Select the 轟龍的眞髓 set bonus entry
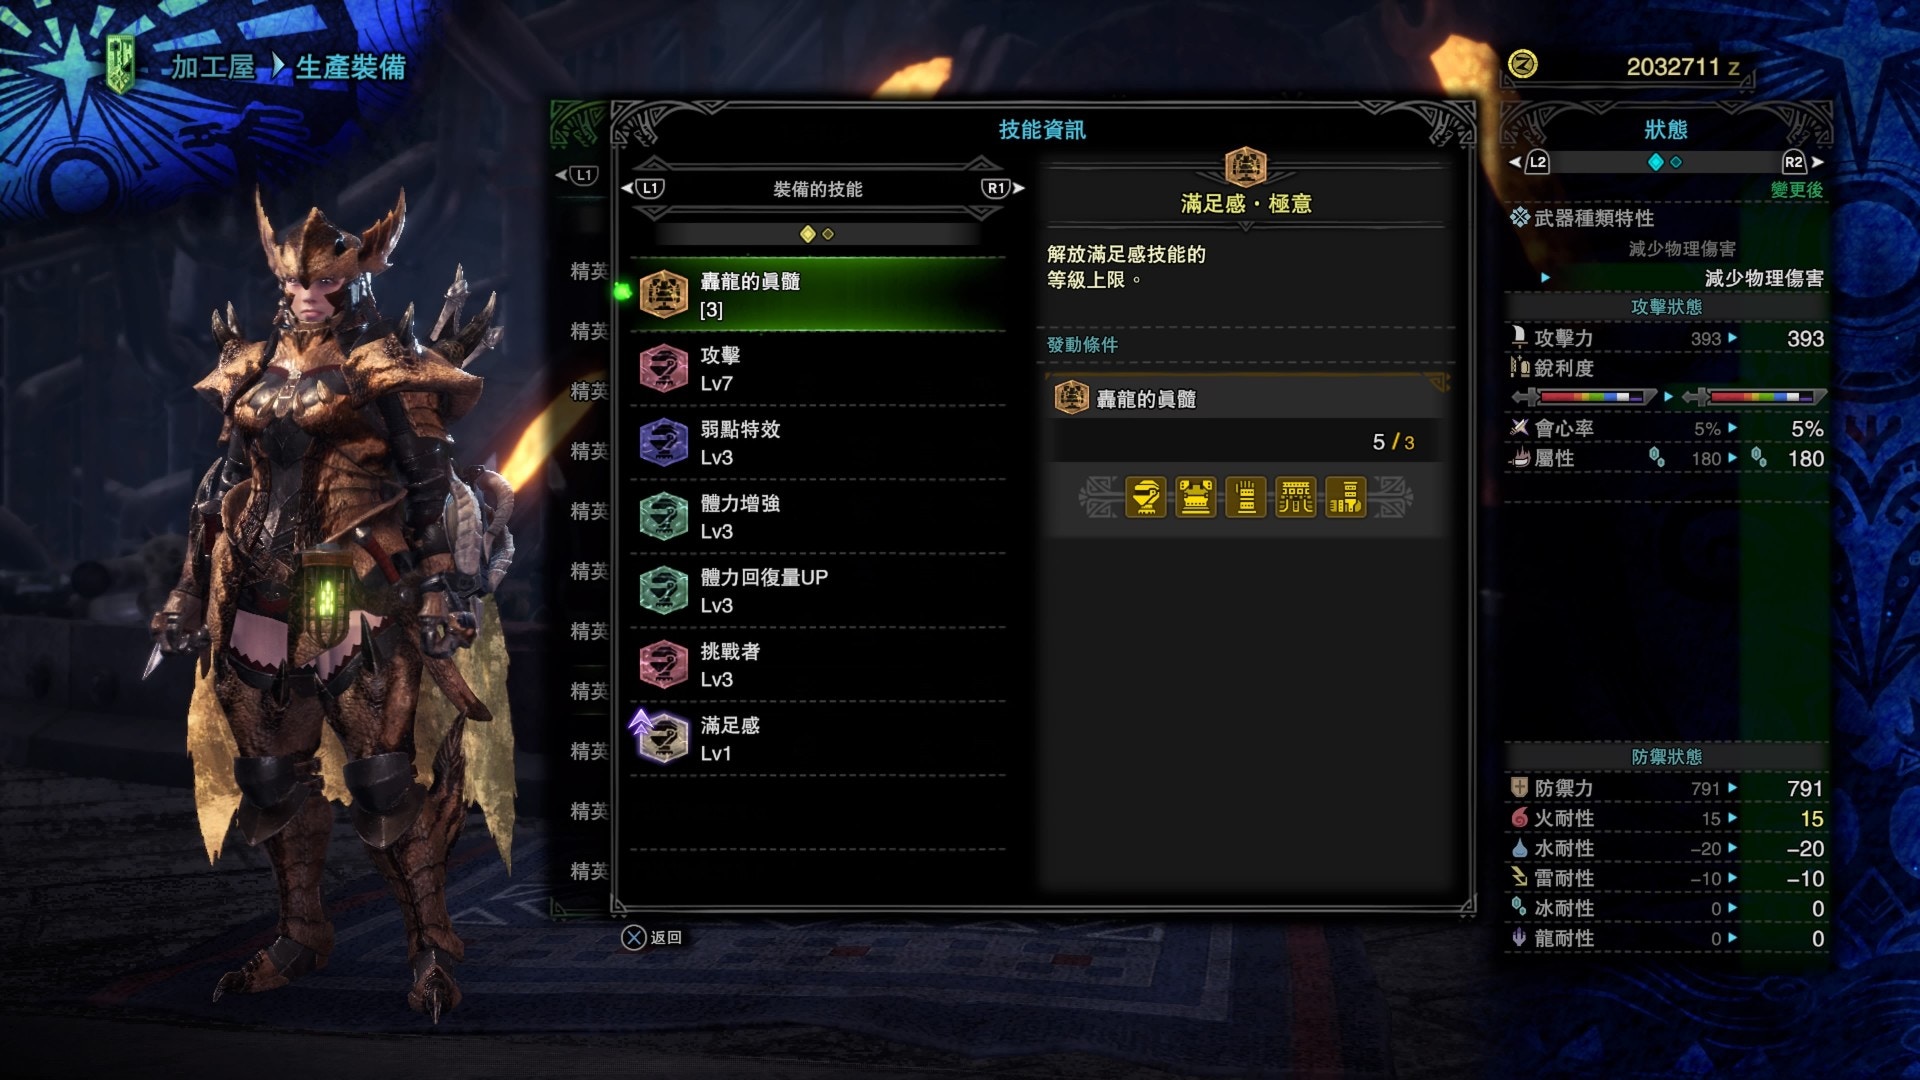The image size is (1920, 1080). [818, 295]
